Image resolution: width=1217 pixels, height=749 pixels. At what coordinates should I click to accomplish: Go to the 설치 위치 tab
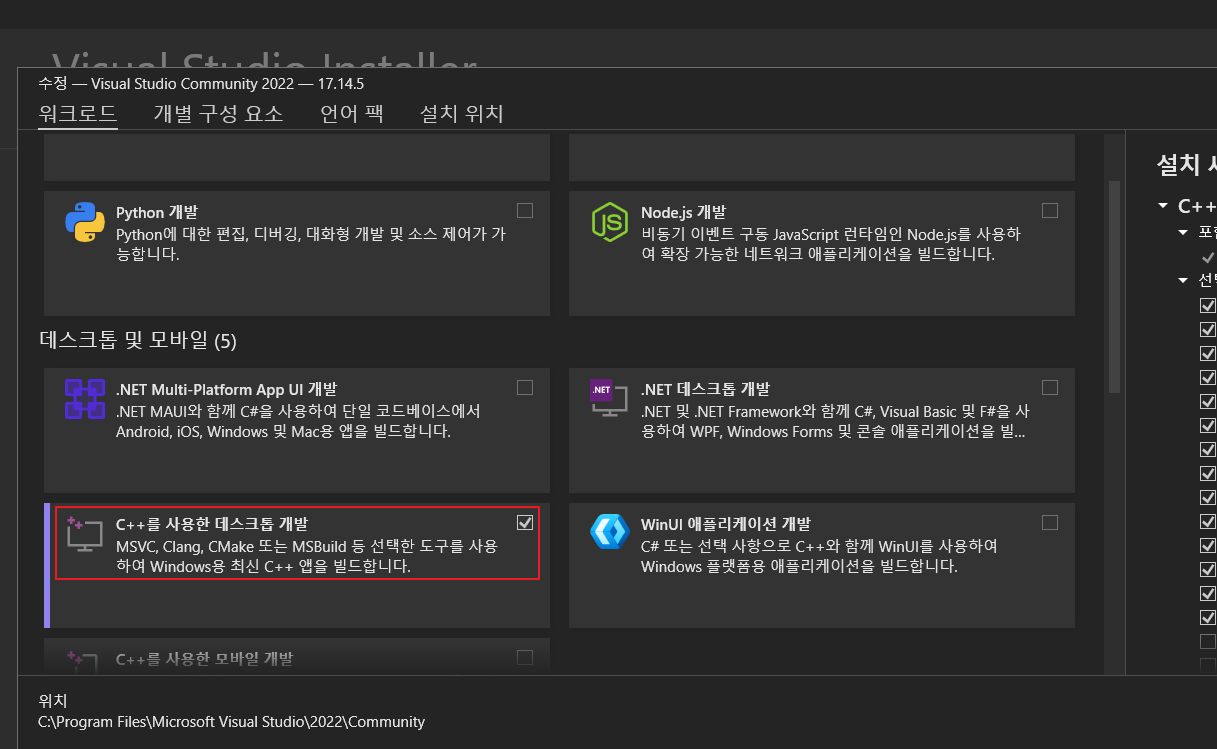(461, 114)
